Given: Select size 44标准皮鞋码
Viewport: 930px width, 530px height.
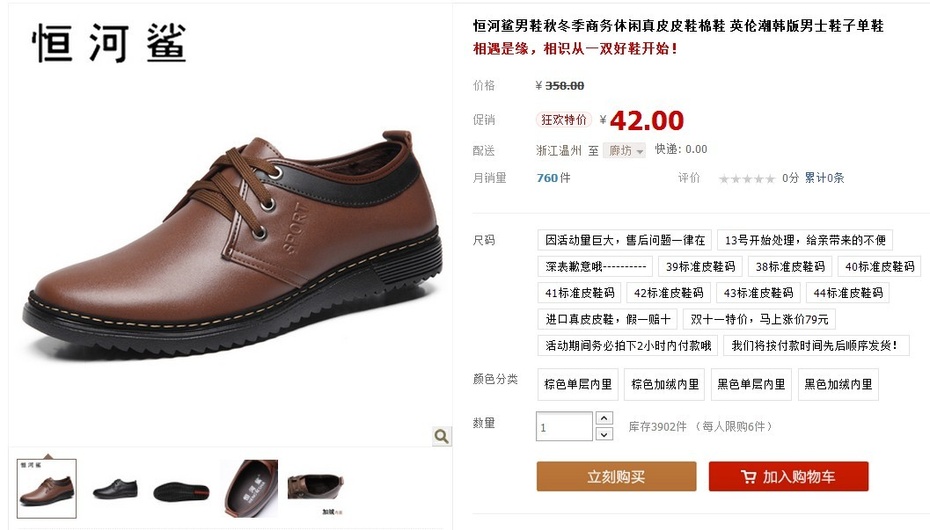Looking at the screenshot, I should pos(848,293).
